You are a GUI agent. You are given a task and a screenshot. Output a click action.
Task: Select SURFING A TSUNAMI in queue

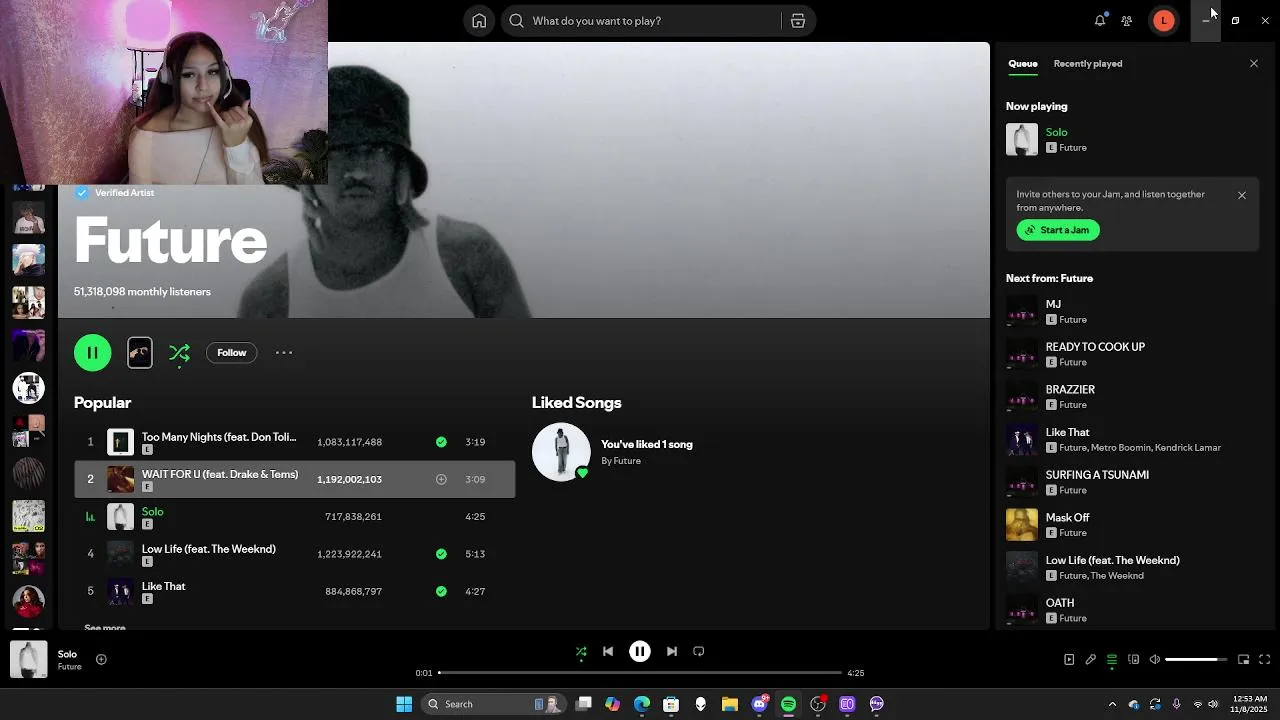coord(1132,482)
